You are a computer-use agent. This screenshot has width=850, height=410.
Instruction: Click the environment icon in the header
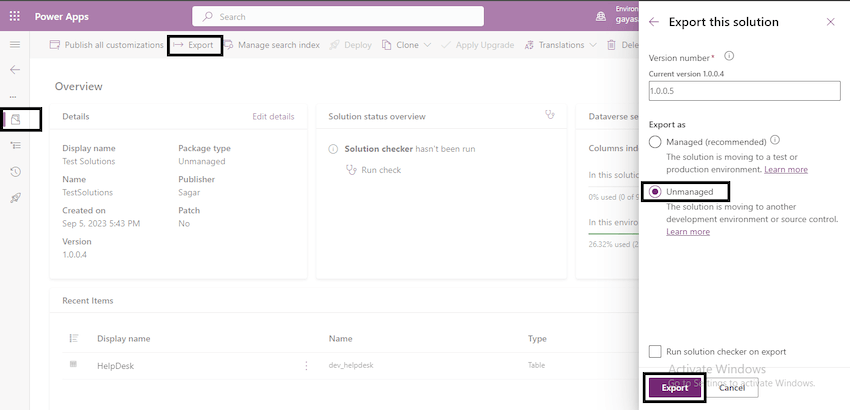point(601,17)
